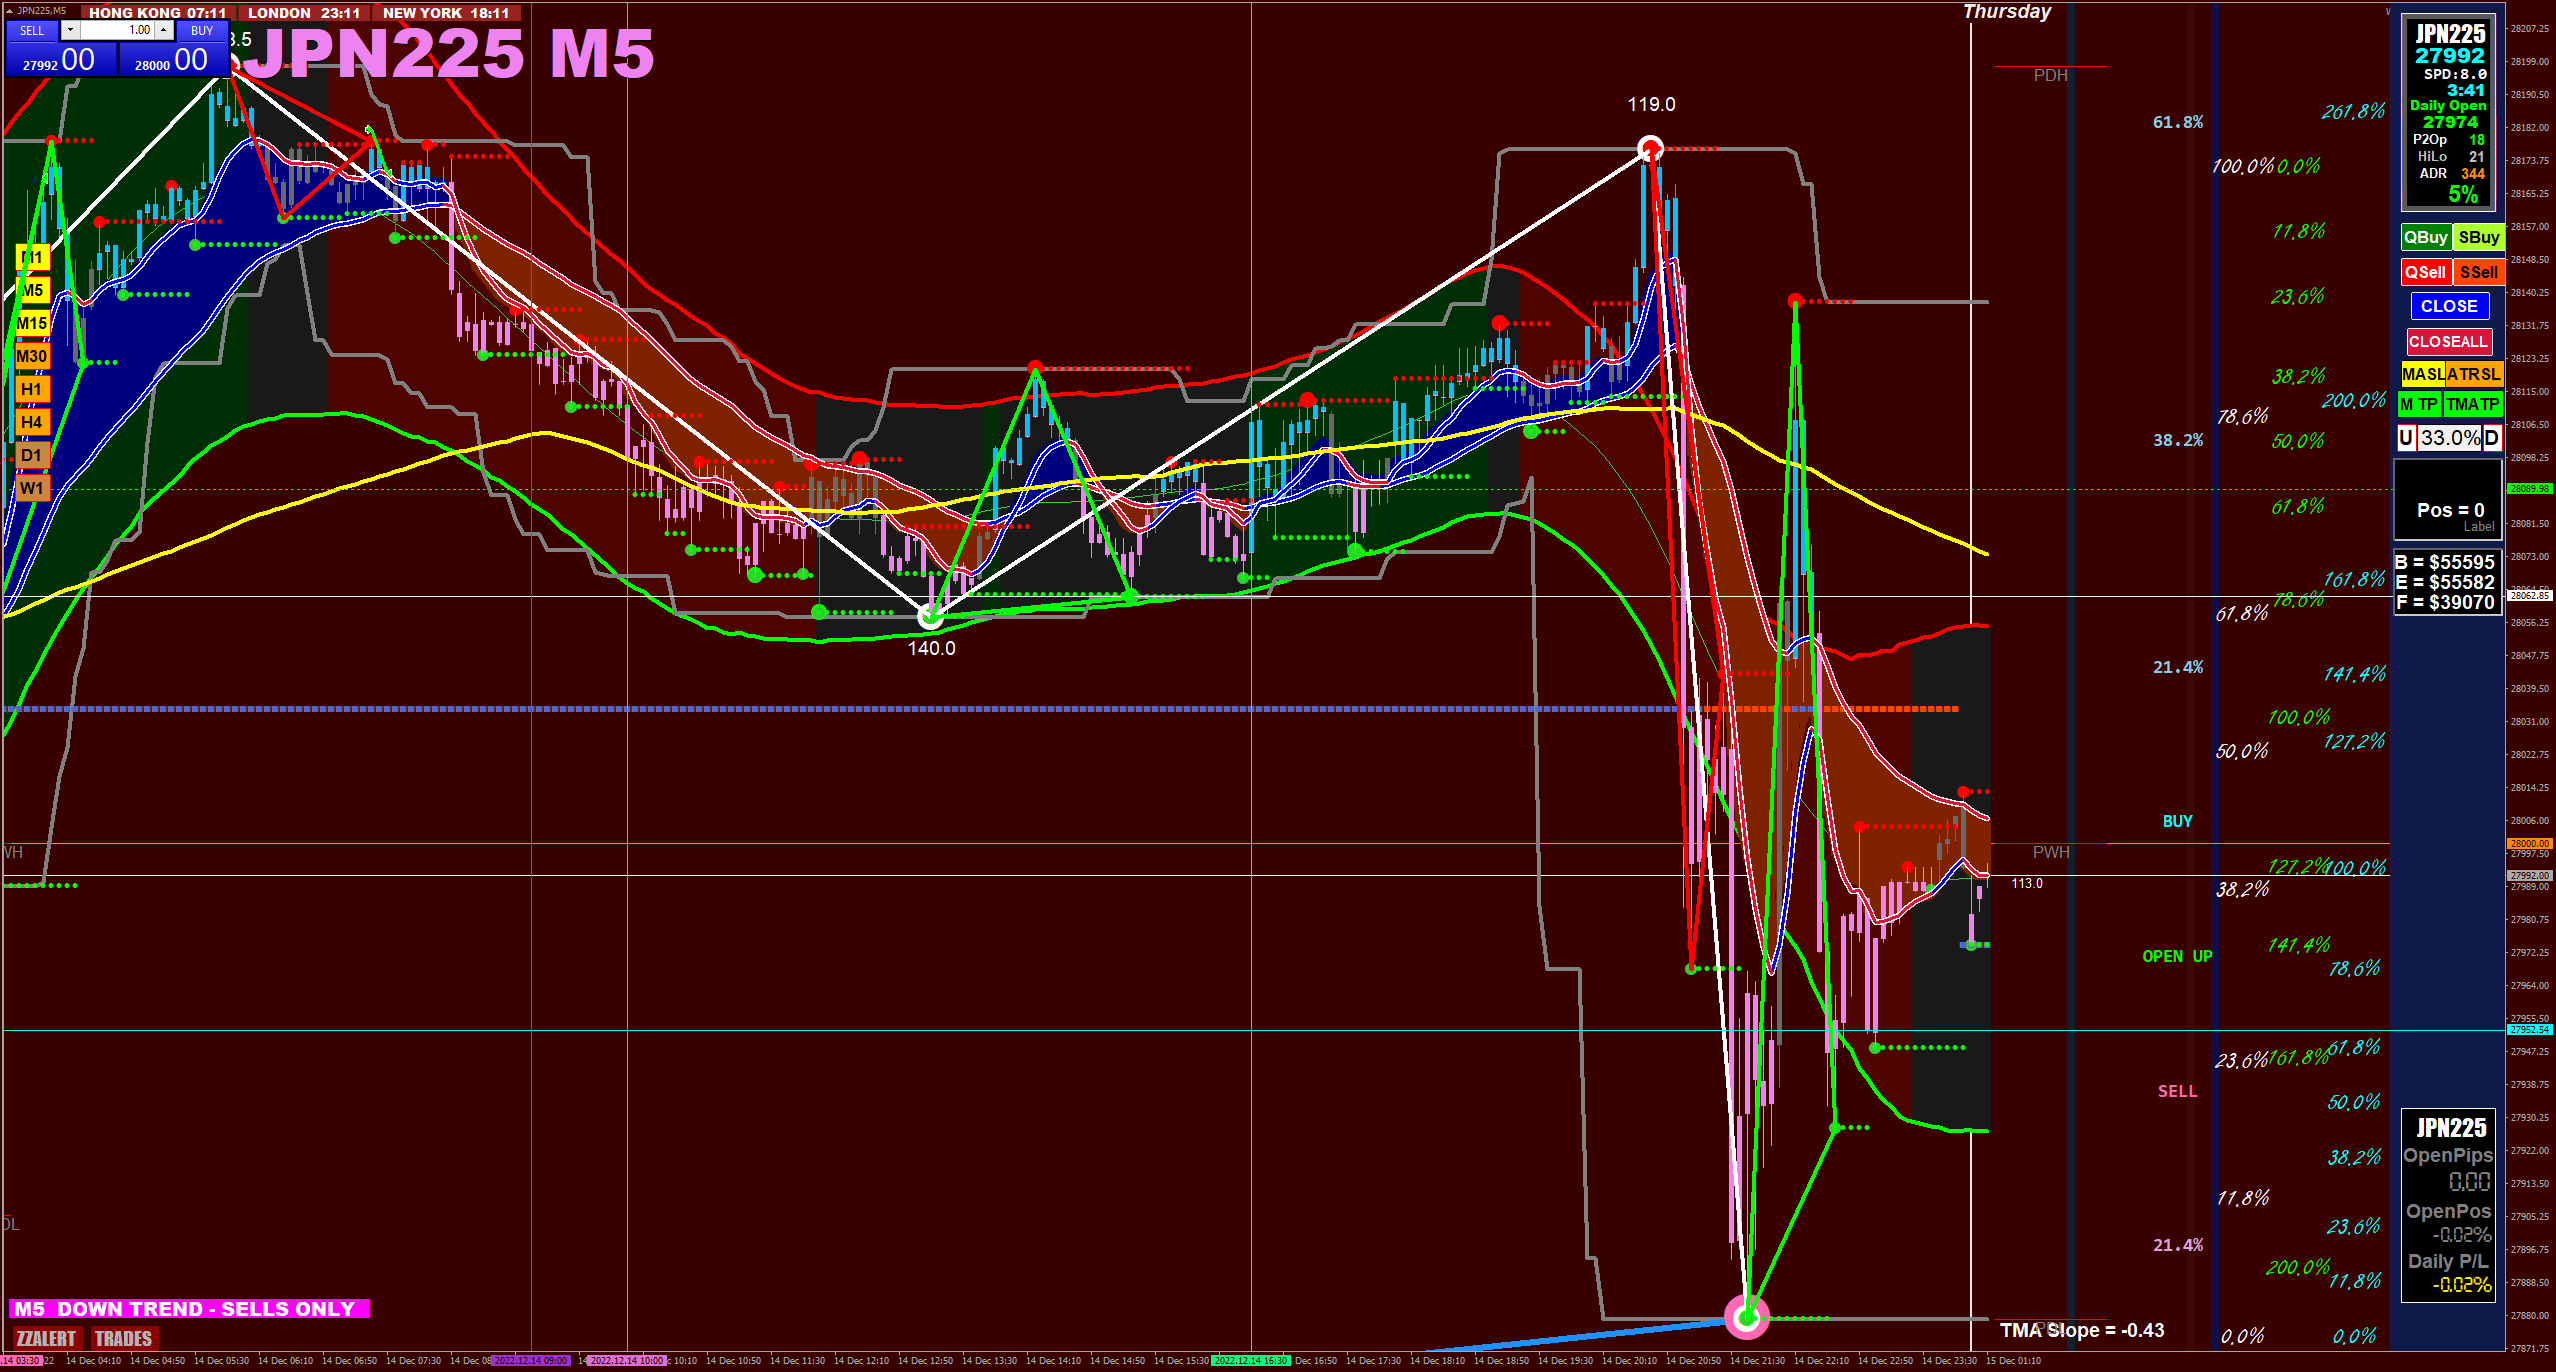Click the lot size 1.00 field
The width and height of the screenshot is (2556, 1372).
(x=117, y=30)
